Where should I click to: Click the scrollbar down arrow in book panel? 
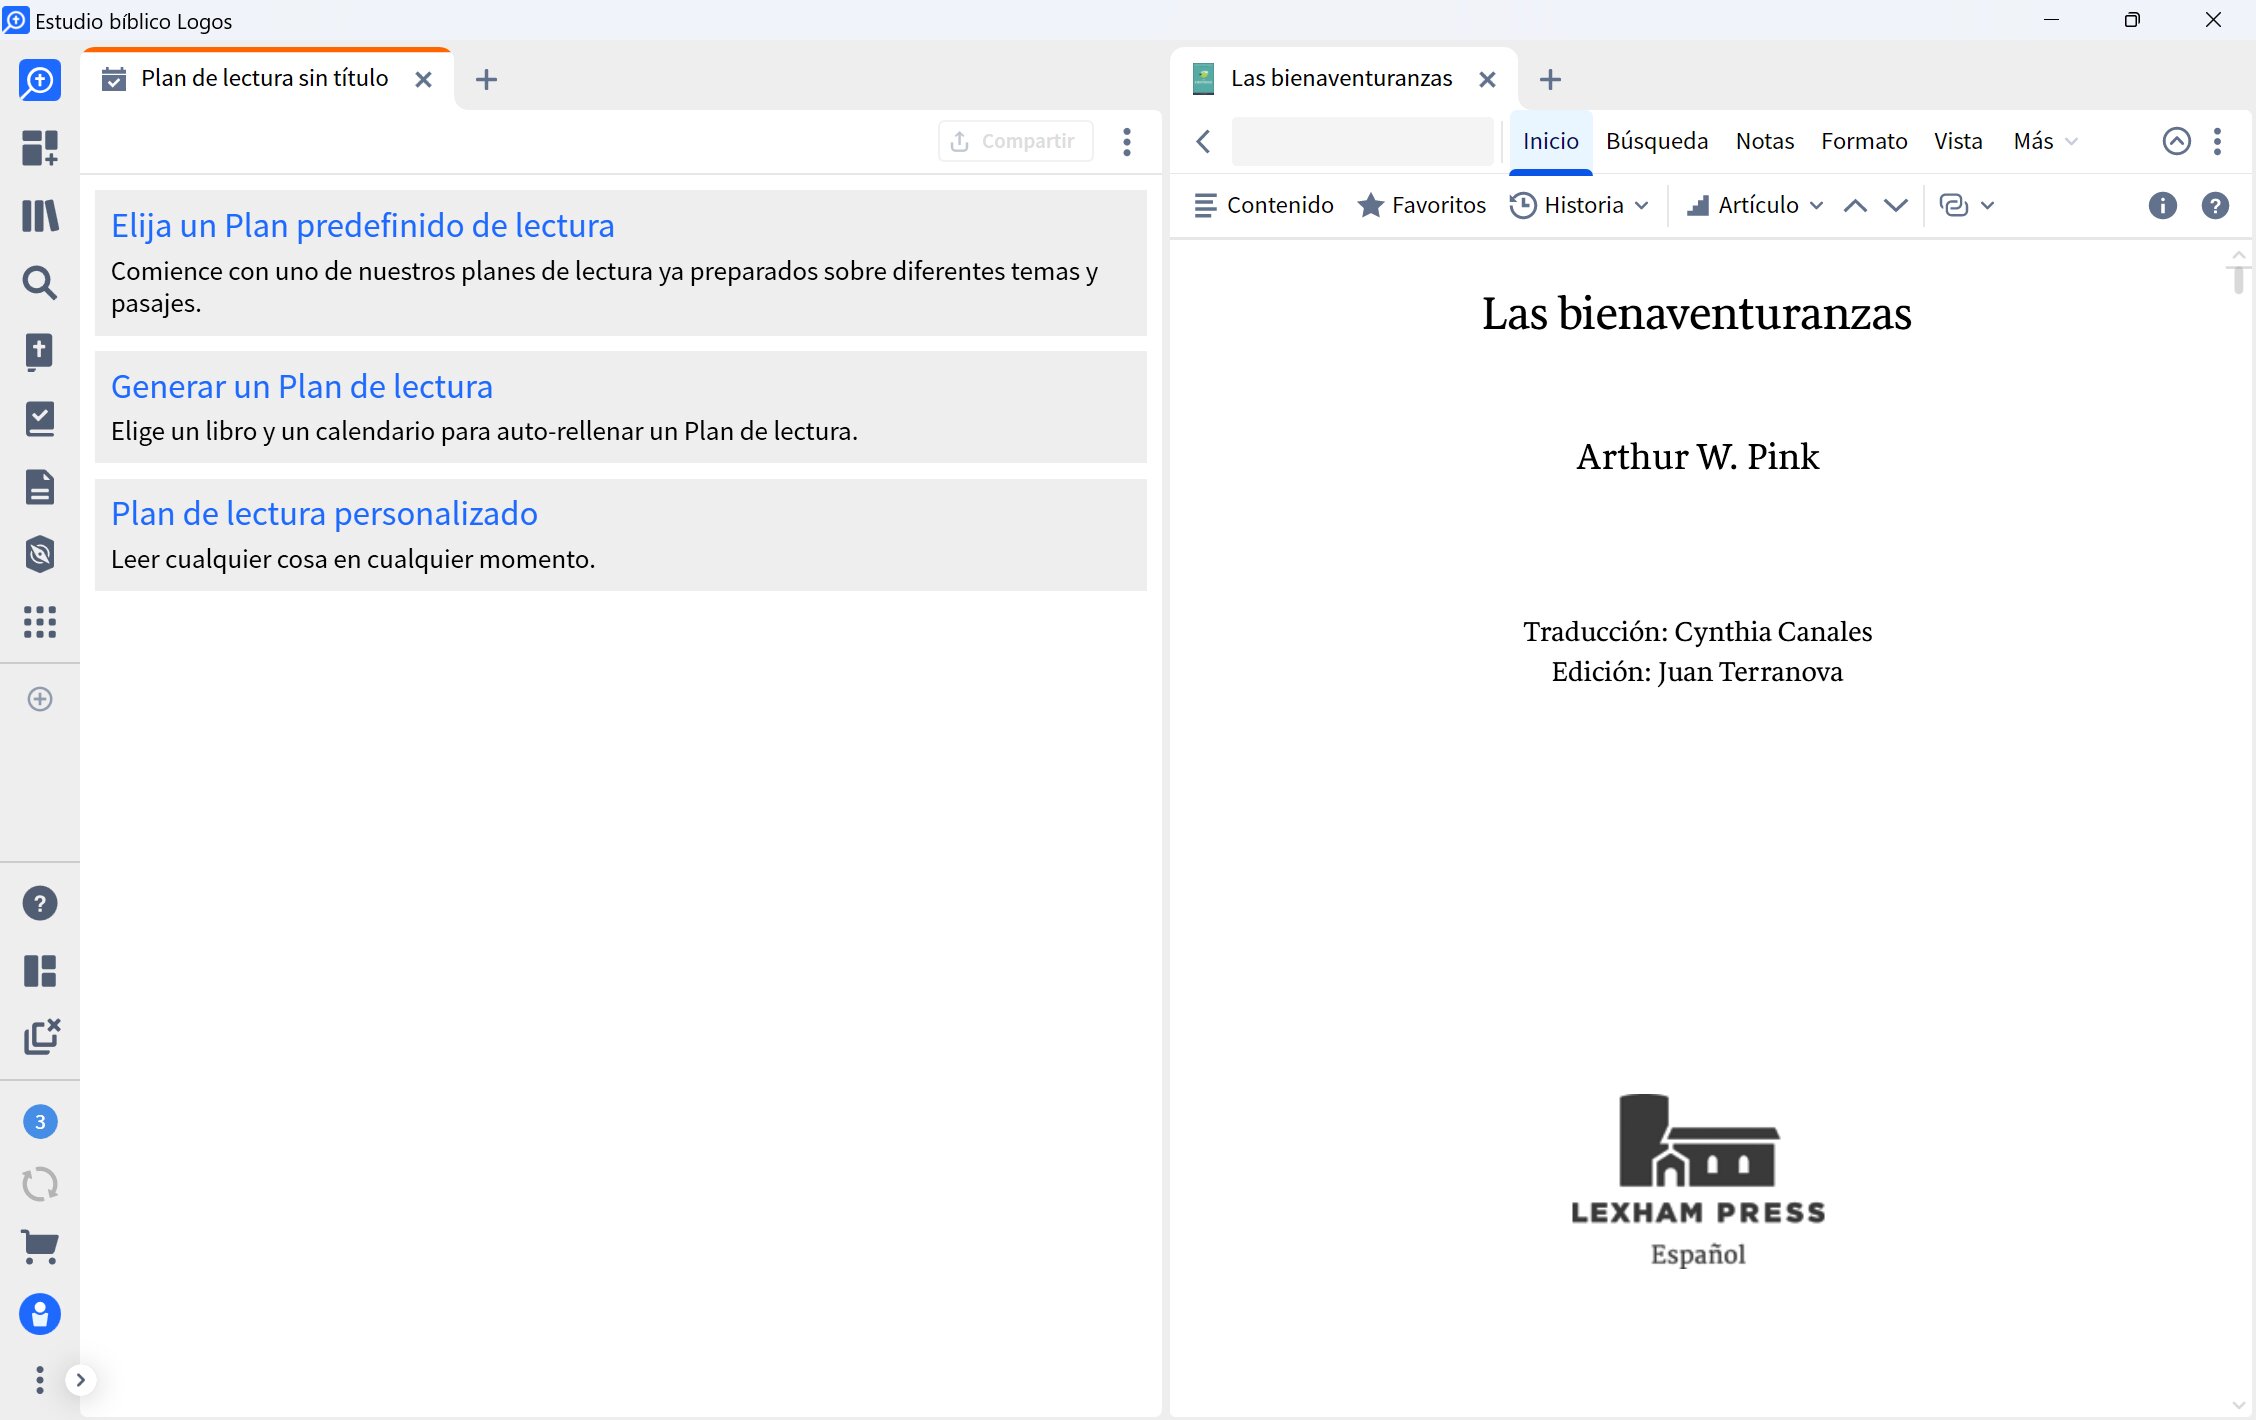pos(2238,1405)
